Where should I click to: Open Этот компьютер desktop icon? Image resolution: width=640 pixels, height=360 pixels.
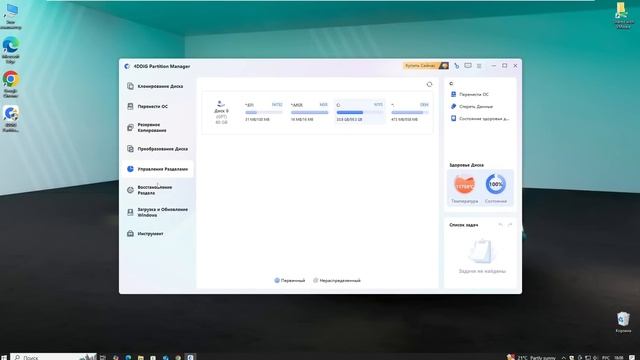coord(11,16)
